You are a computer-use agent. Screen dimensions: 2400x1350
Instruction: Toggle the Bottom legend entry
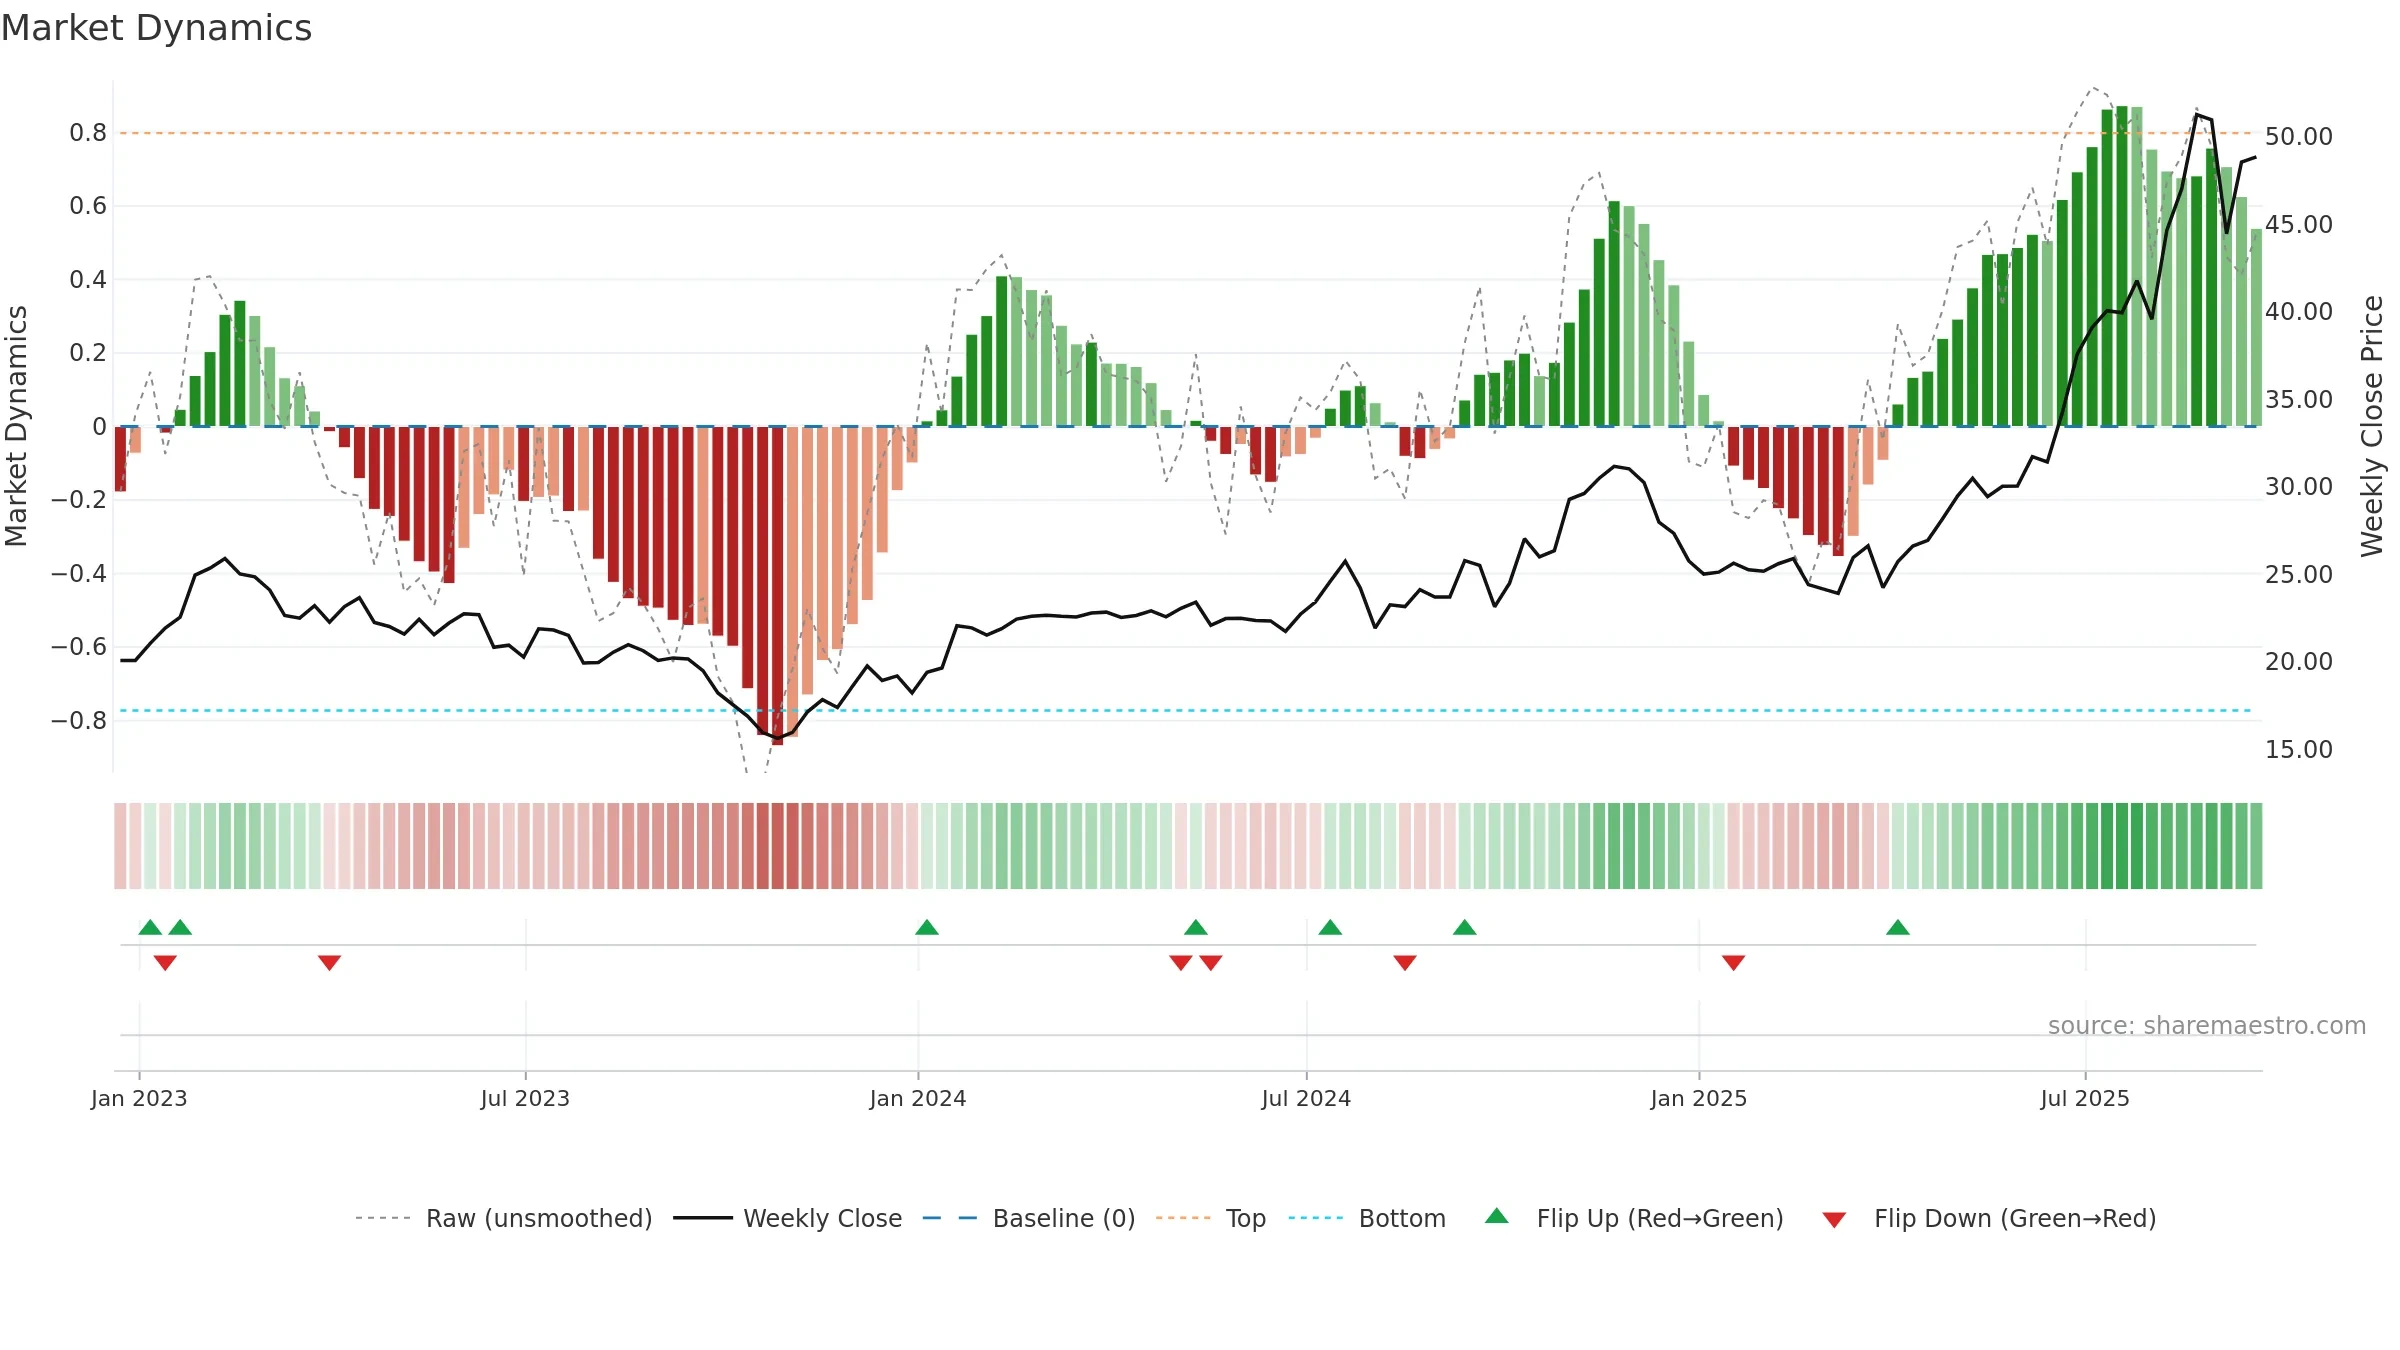[x=1367, y=1218]
